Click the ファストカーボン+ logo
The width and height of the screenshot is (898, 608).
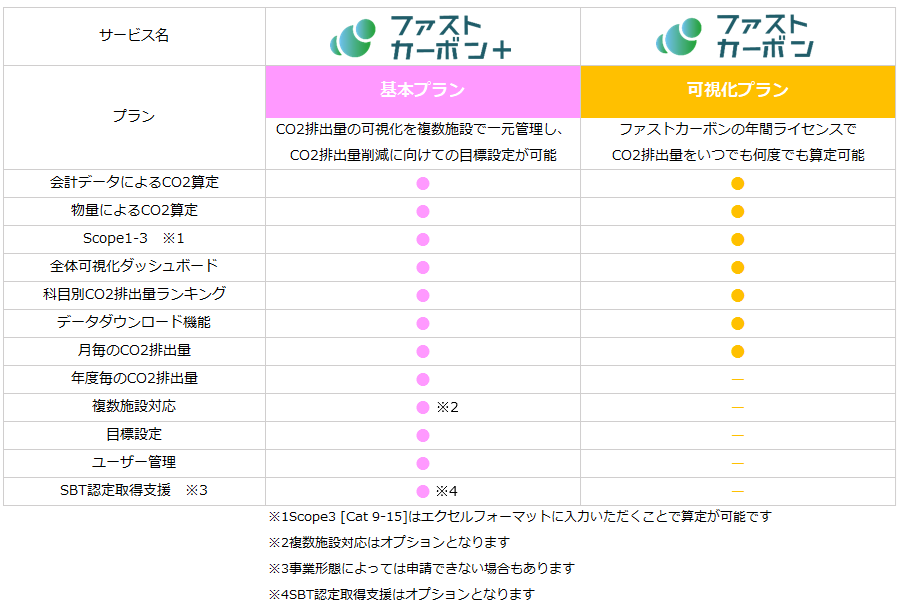[x=421, y=37]
